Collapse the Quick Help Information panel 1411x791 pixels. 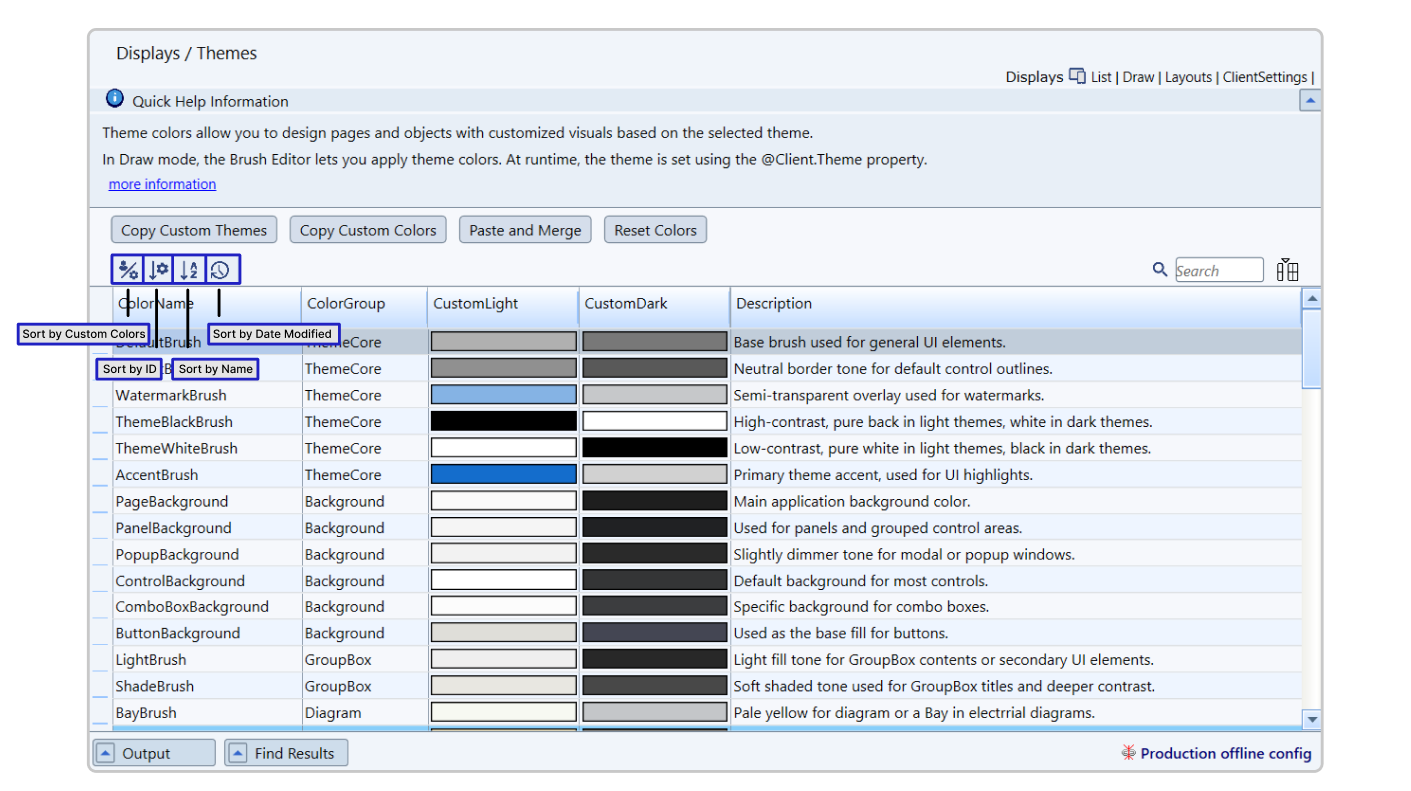(x=1309, y=101)
